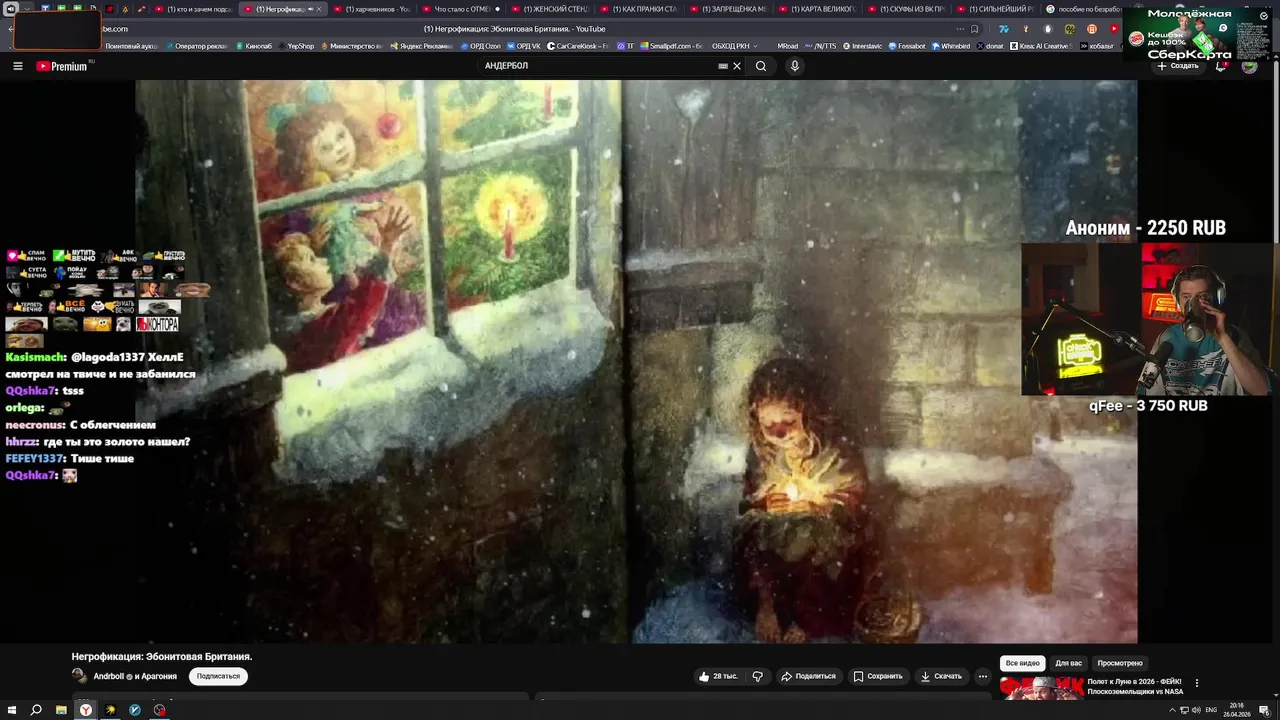The width and height of the screenshot is (1280, 720).
Task: Open the on-screen keyboard in search box
Action: click(x=723, y=66)
